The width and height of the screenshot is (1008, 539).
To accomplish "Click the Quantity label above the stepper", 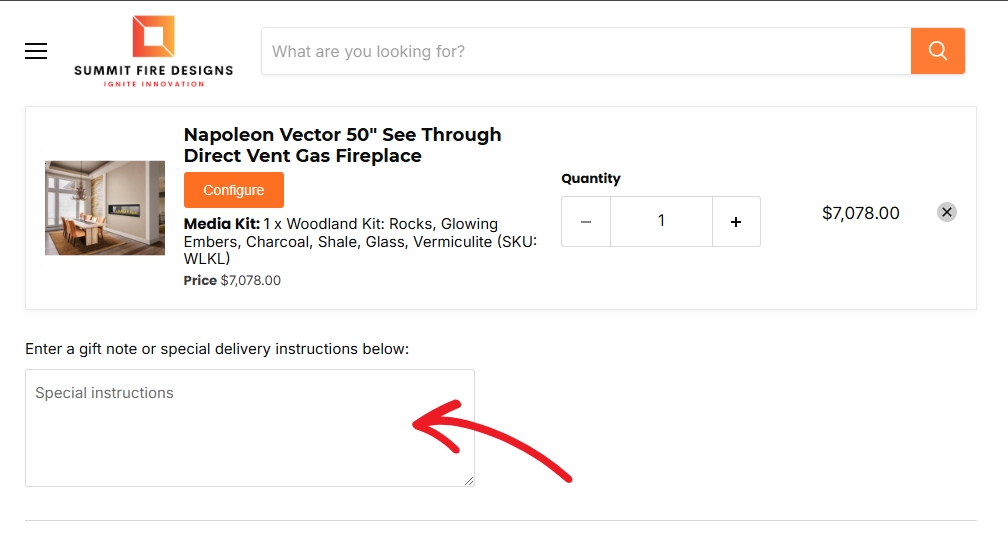I will [x=591, y=178].
